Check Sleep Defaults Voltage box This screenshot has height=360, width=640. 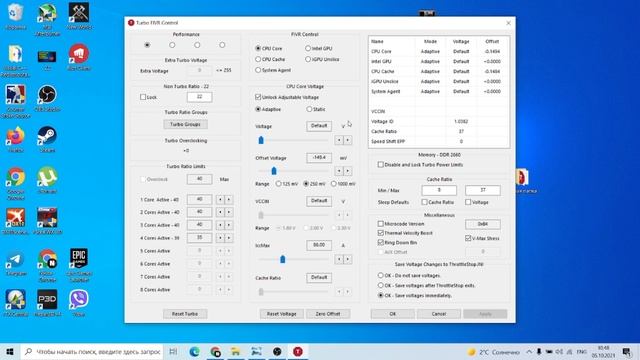tap(468, 202)
